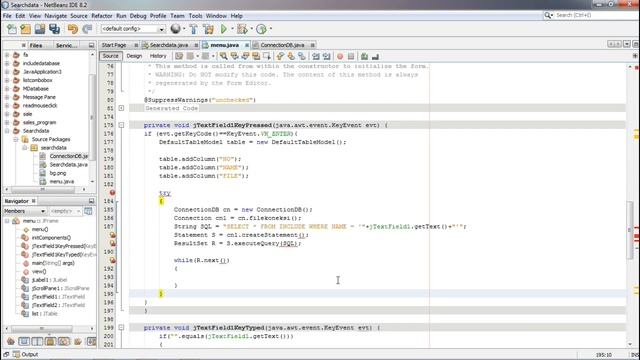640x360 pixels.
Task: Switch to the Design editor view
Action: 134,56
